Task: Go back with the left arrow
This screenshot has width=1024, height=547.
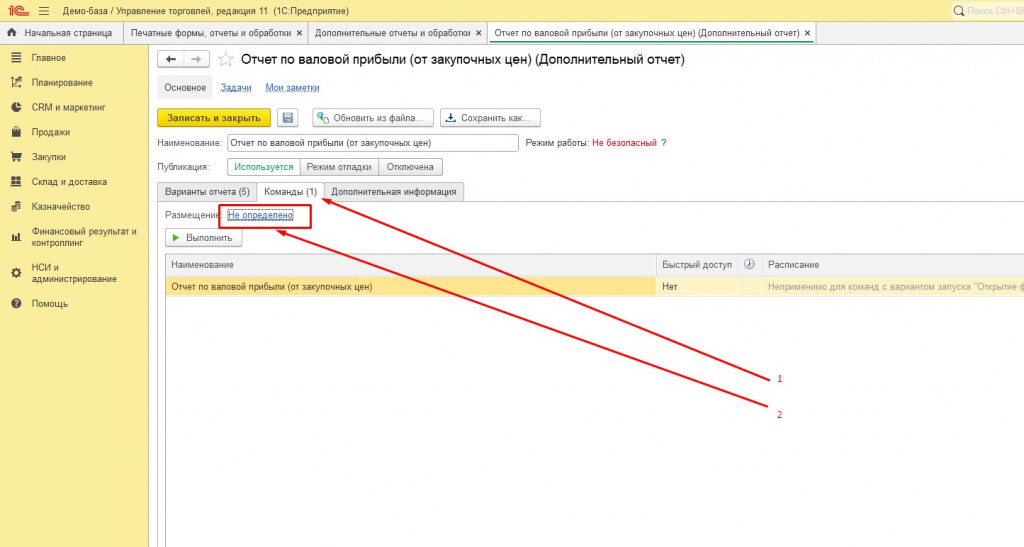Action: point(171,59)
